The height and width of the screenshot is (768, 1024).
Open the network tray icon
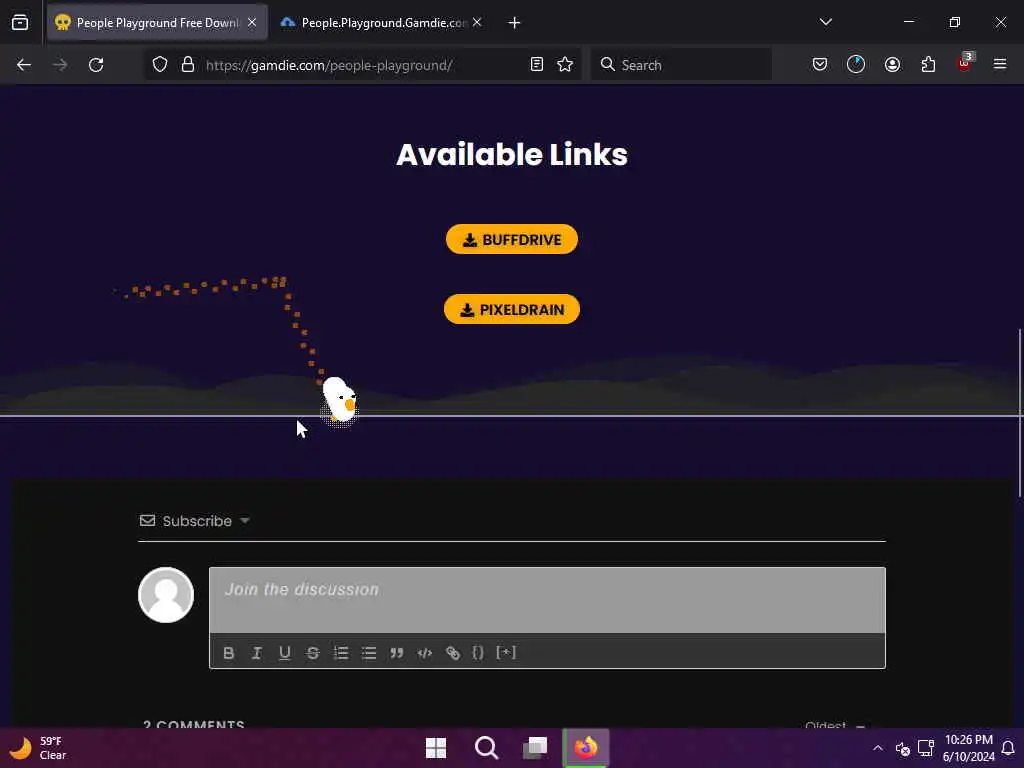click(925, 748)
